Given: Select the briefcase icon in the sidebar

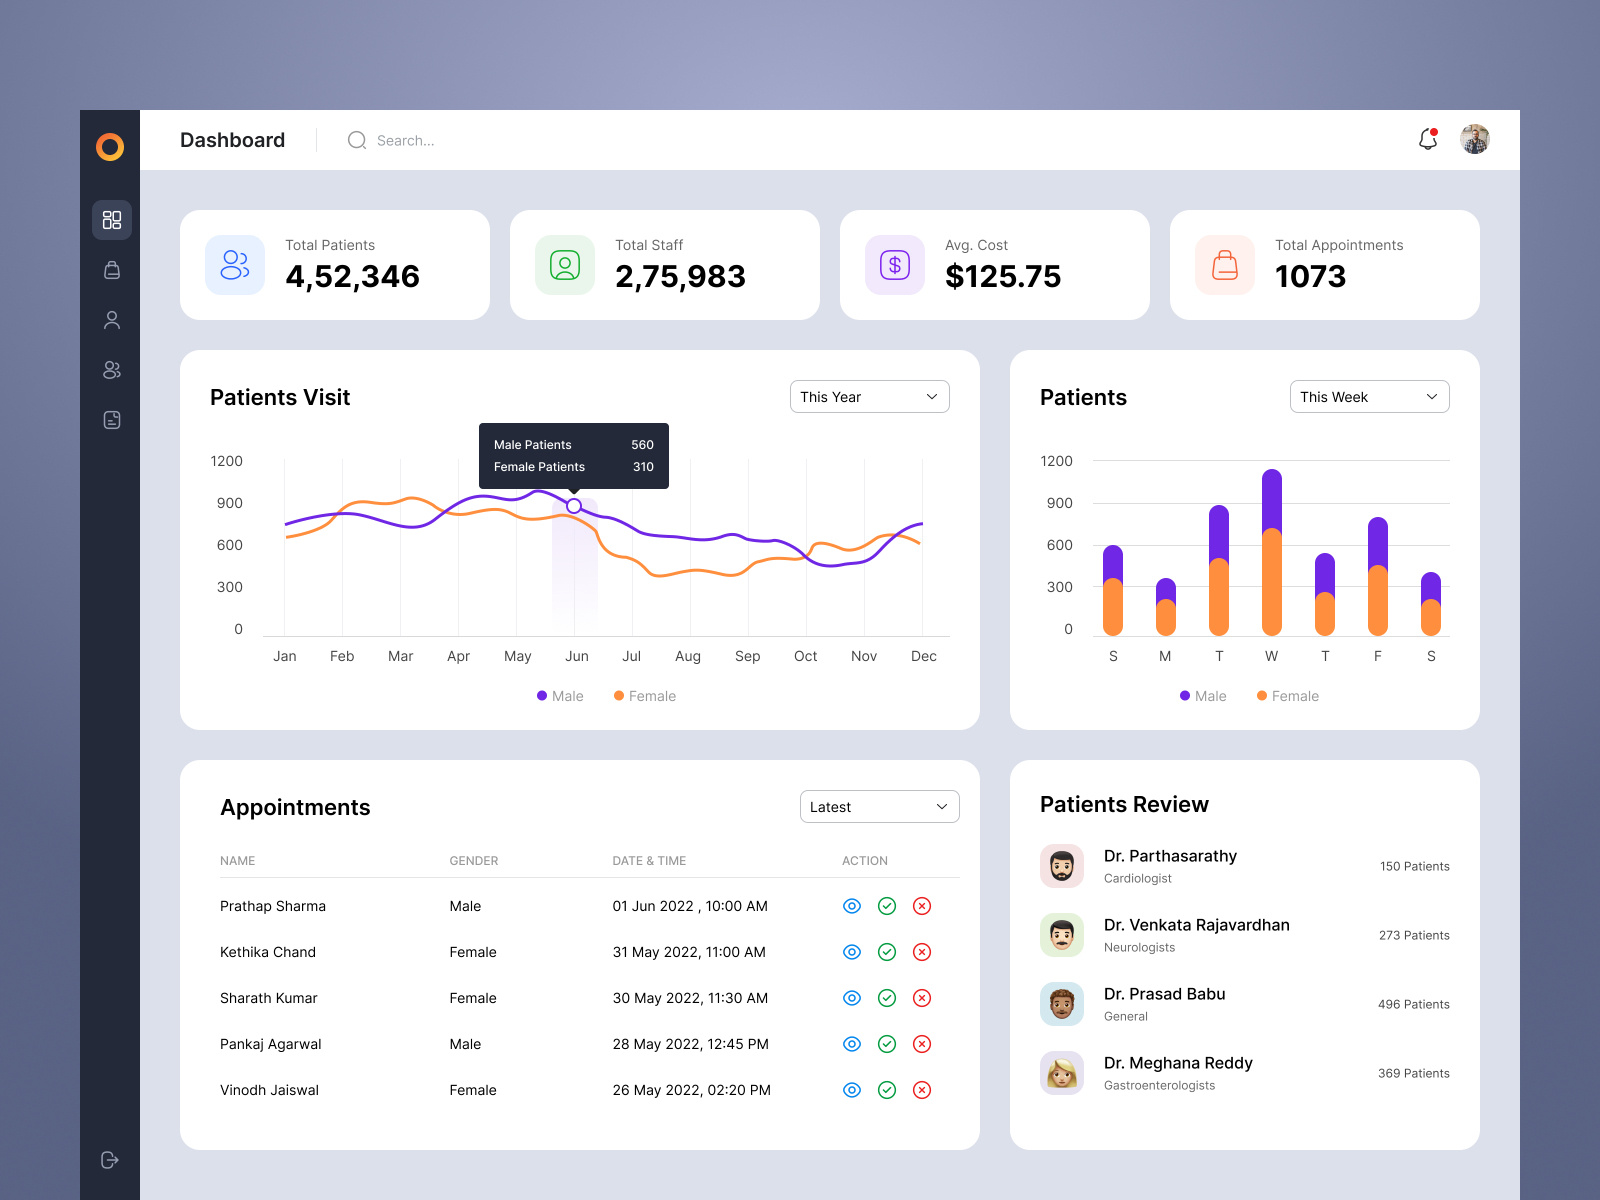Looking at the screenshot, I should click(111, 270).
